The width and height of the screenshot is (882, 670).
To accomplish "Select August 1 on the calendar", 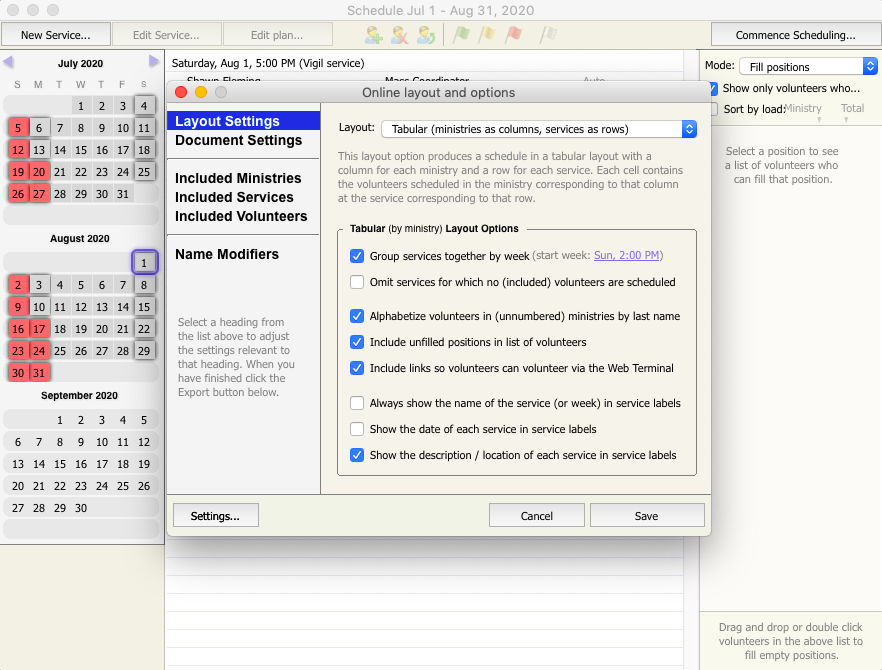I will [x=144, y=263].
